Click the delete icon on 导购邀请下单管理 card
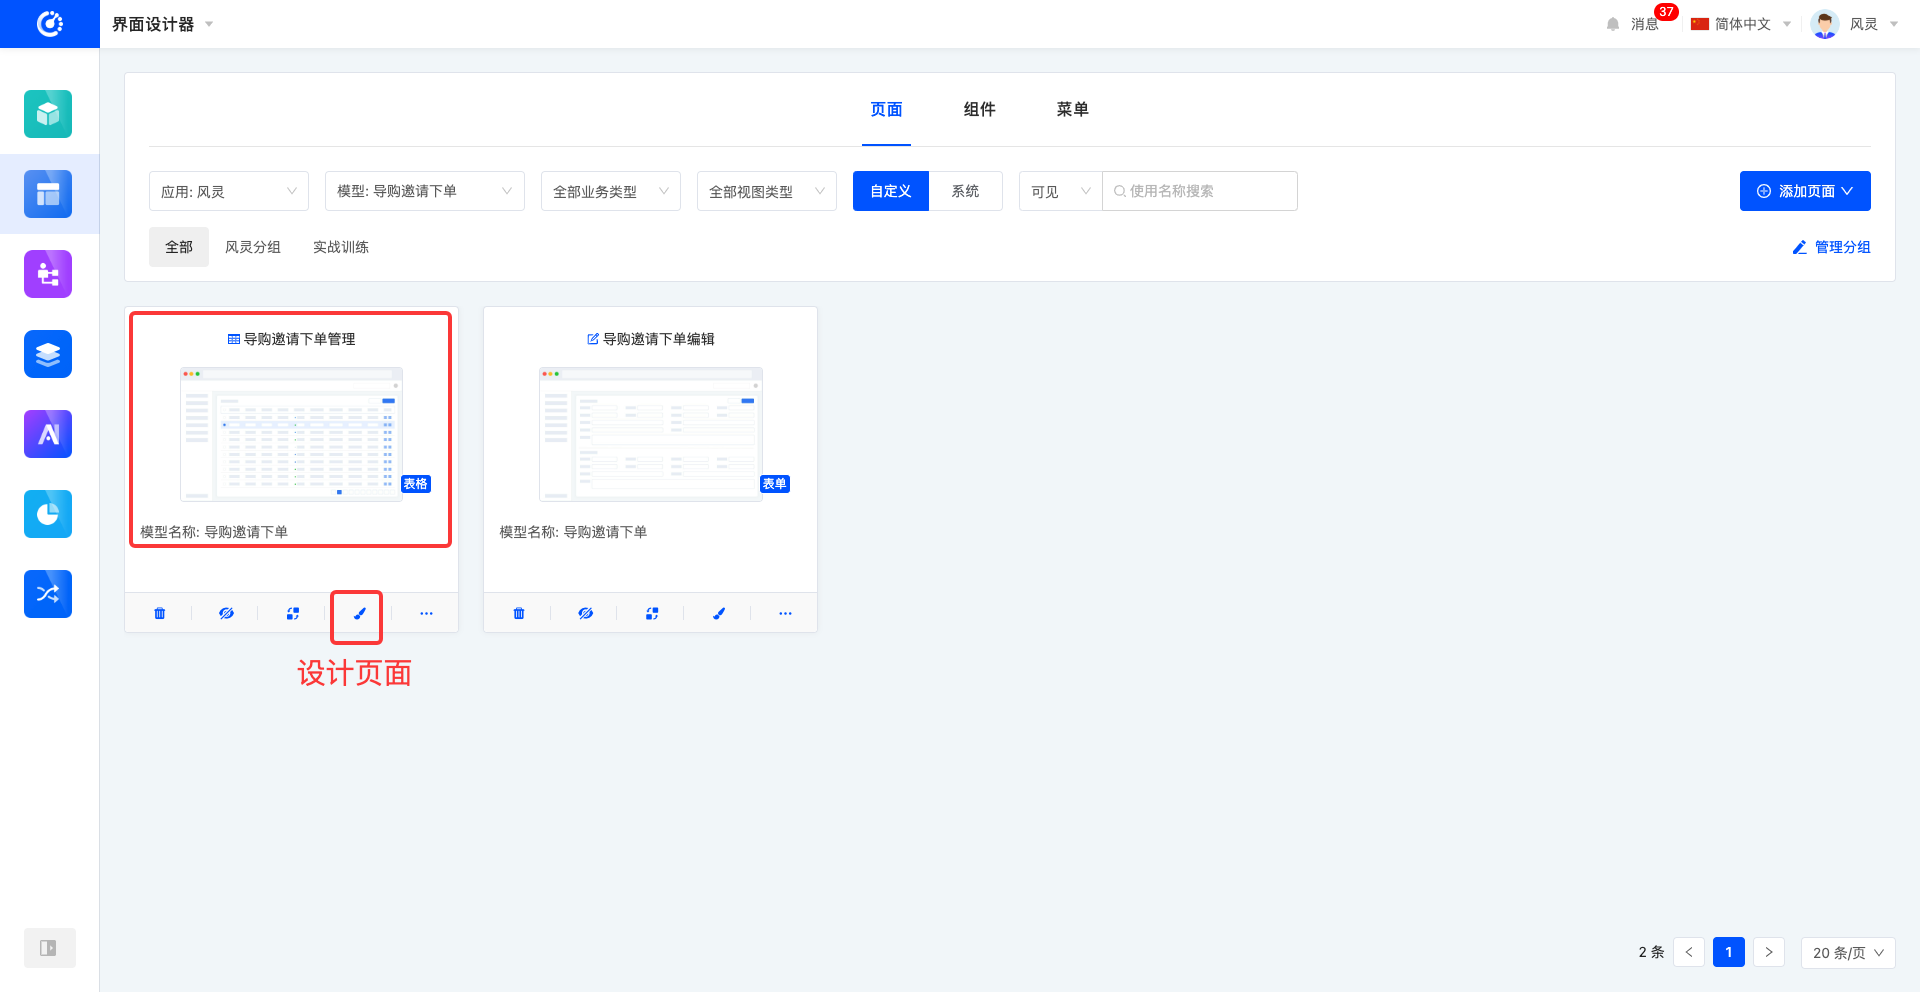 pyautogui.click(x=160, y=613)
